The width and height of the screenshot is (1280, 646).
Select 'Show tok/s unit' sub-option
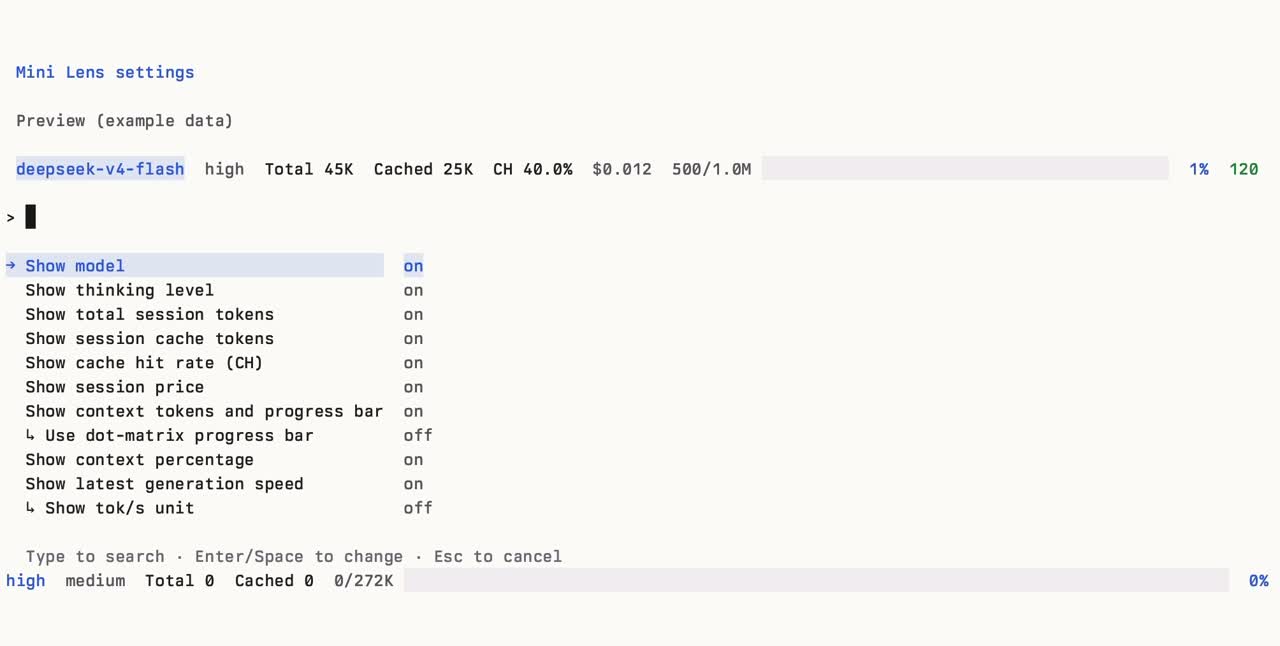pyautogui.click(x=110, y=508)
